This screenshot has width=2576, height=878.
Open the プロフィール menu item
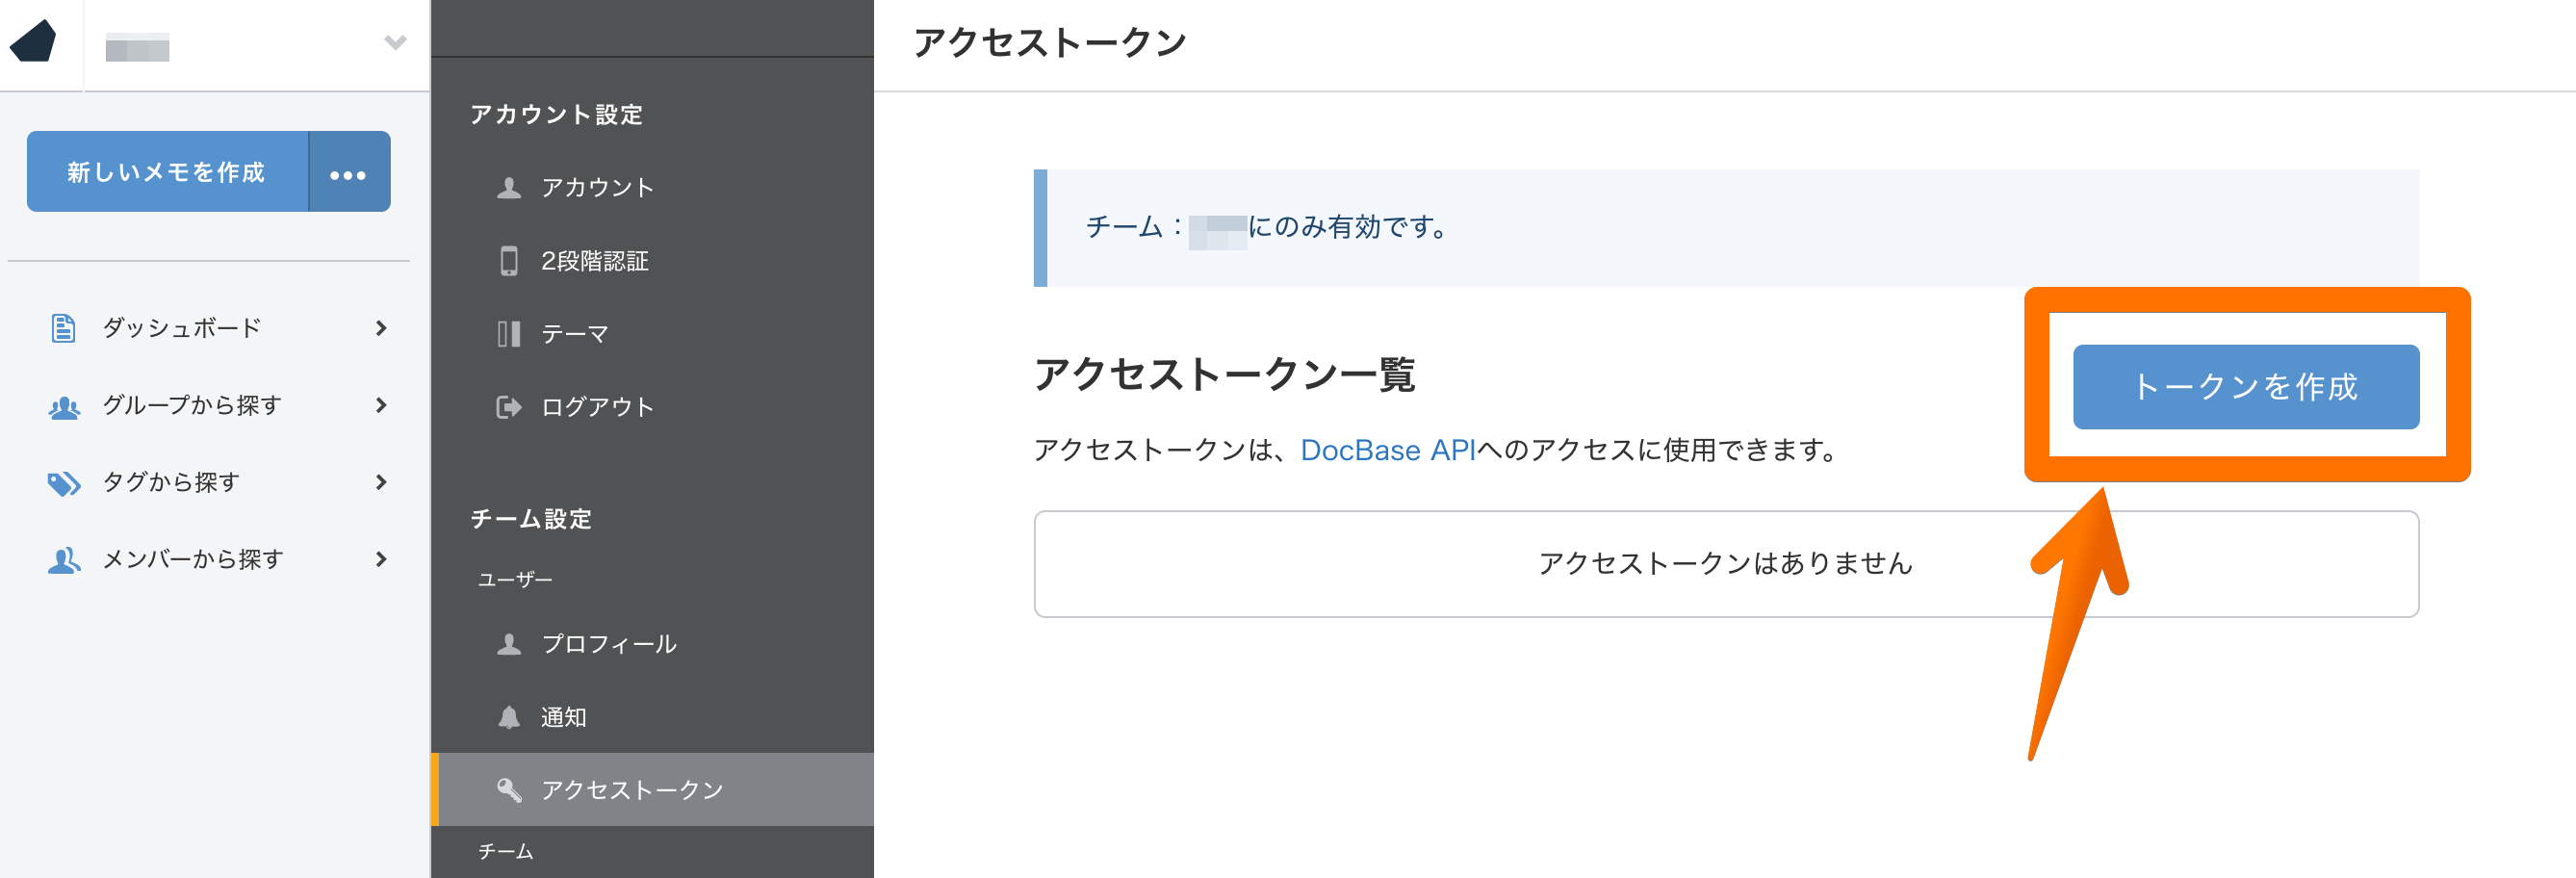608,644
